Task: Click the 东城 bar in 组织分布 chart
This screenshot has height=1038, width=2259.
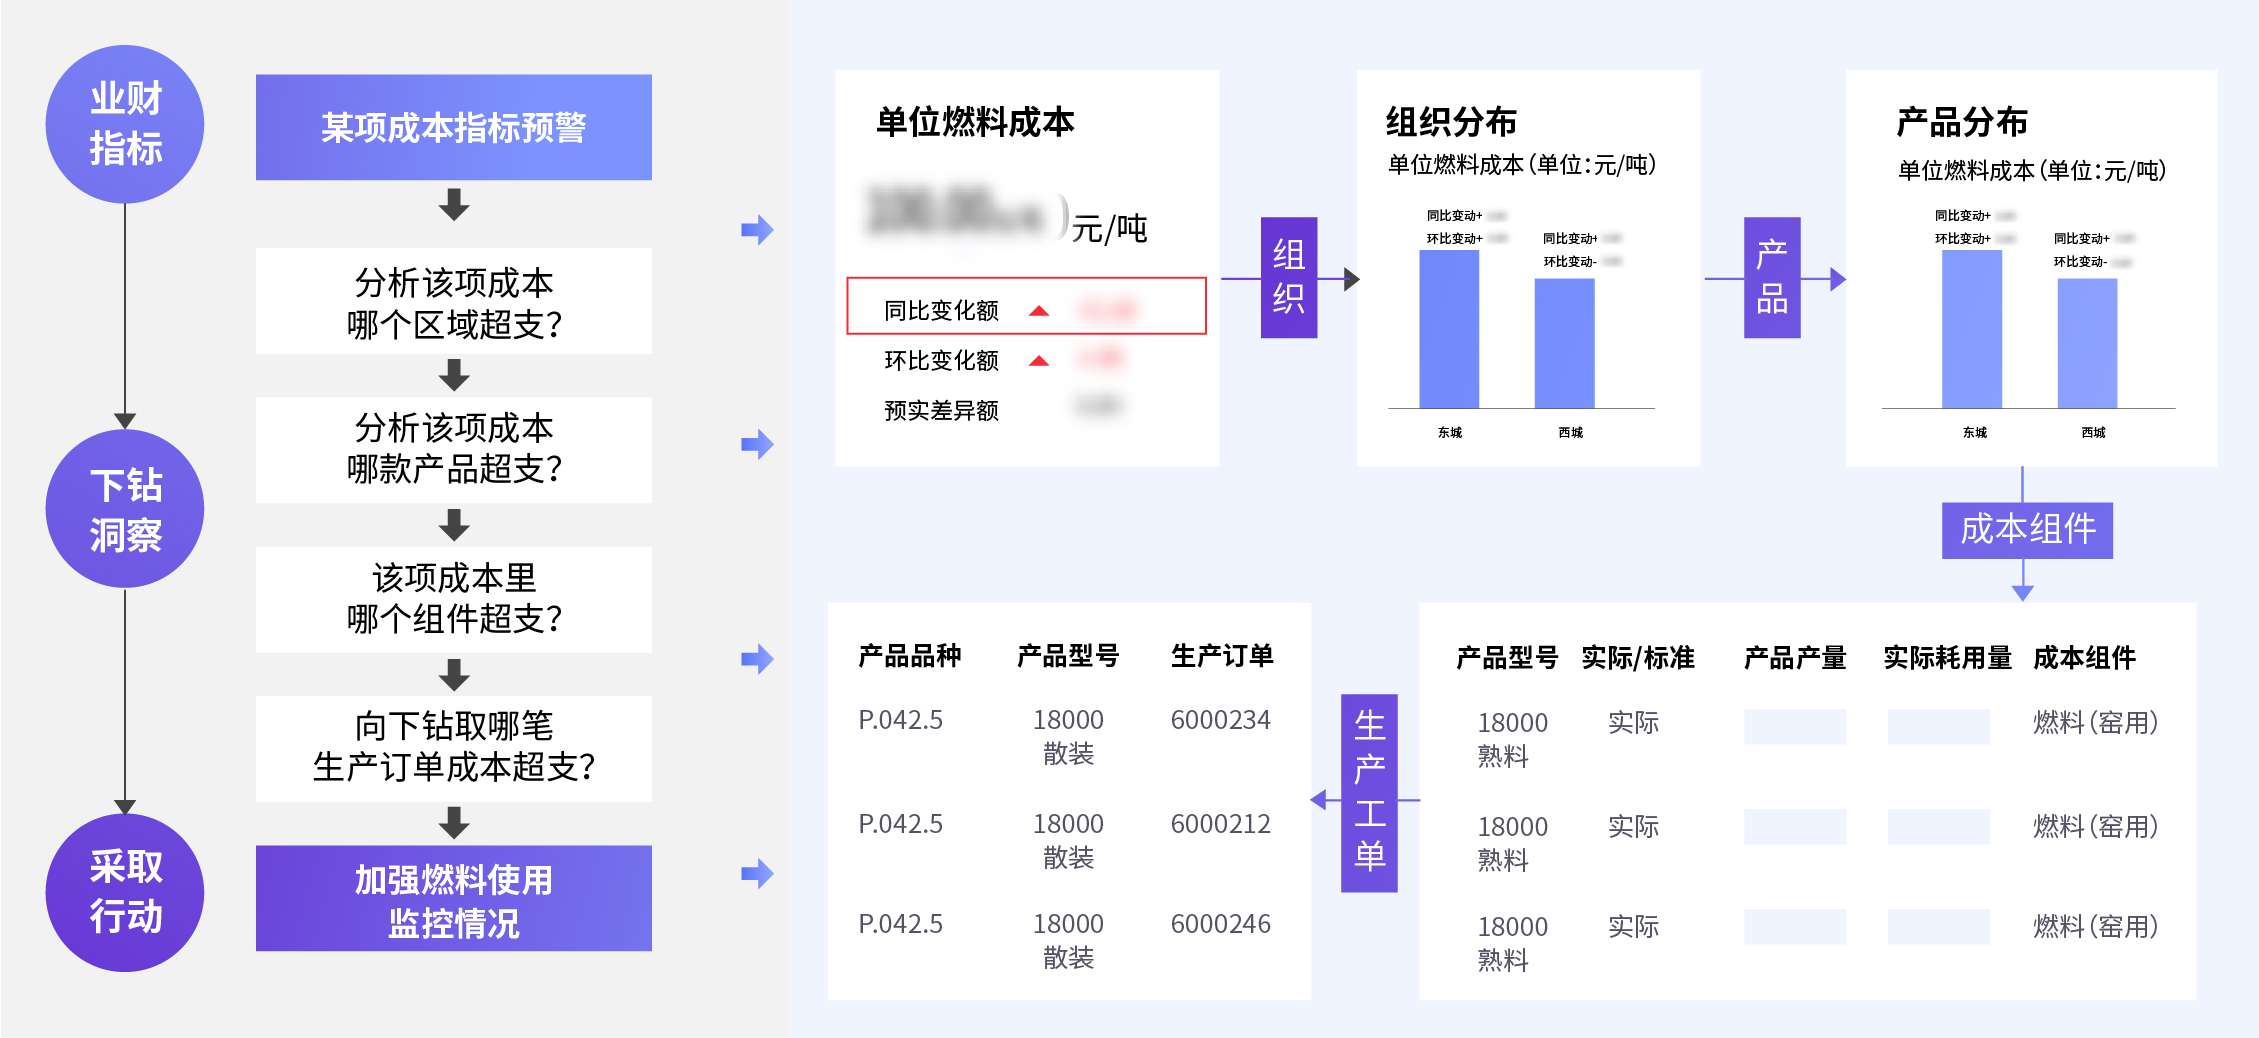Action: click(x=1449, y=329)
